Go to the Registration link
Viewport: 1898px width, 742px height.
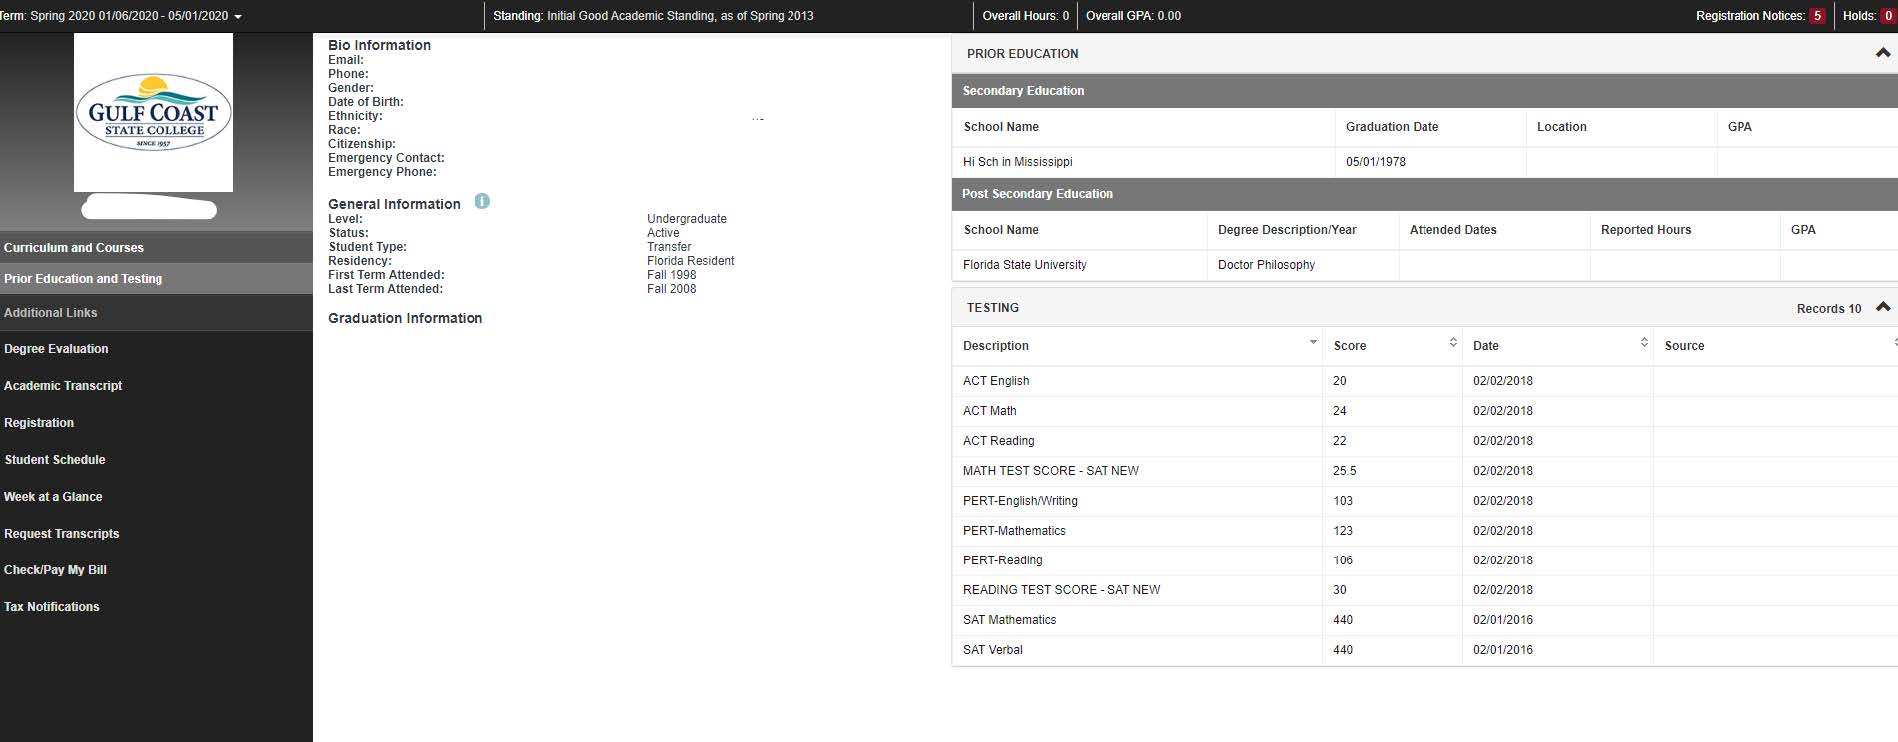pos(39,423)
